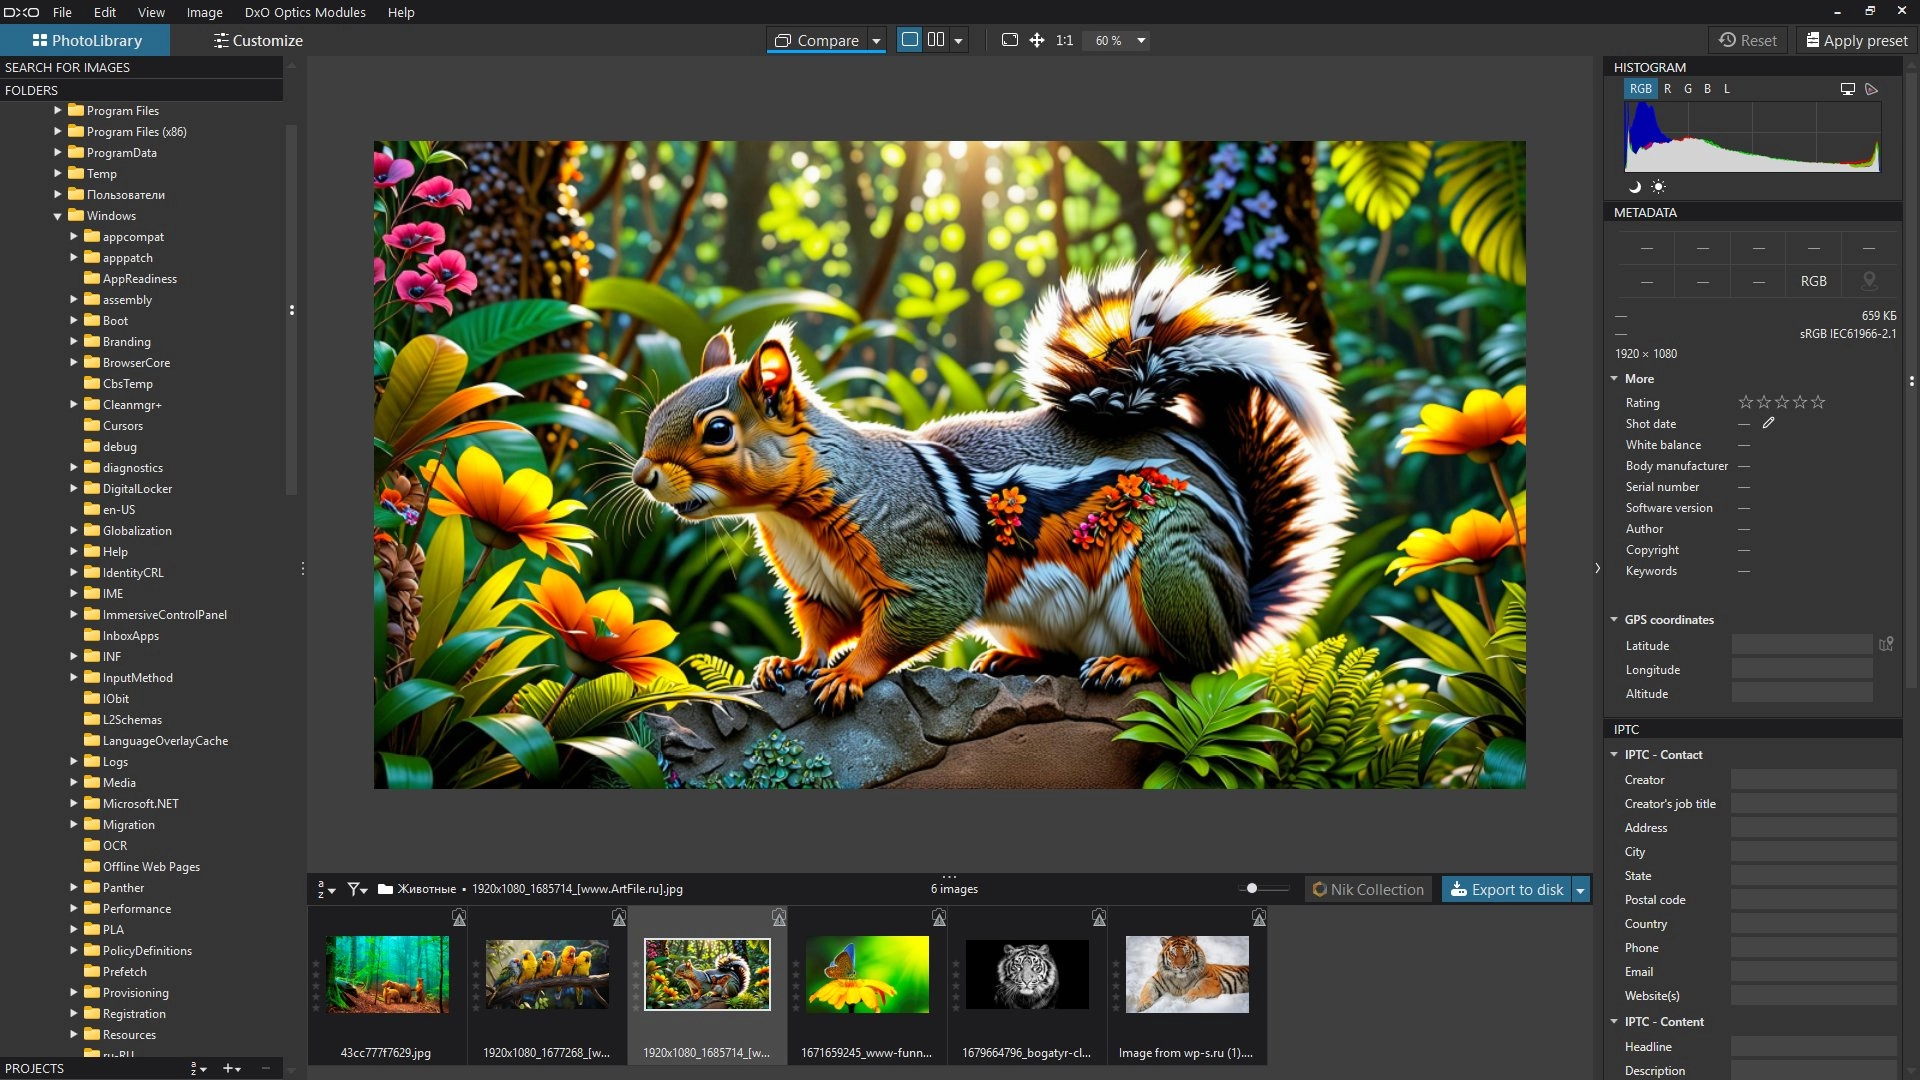
Task: Click the Shot date edit pencil
Action: (1768, 423)
